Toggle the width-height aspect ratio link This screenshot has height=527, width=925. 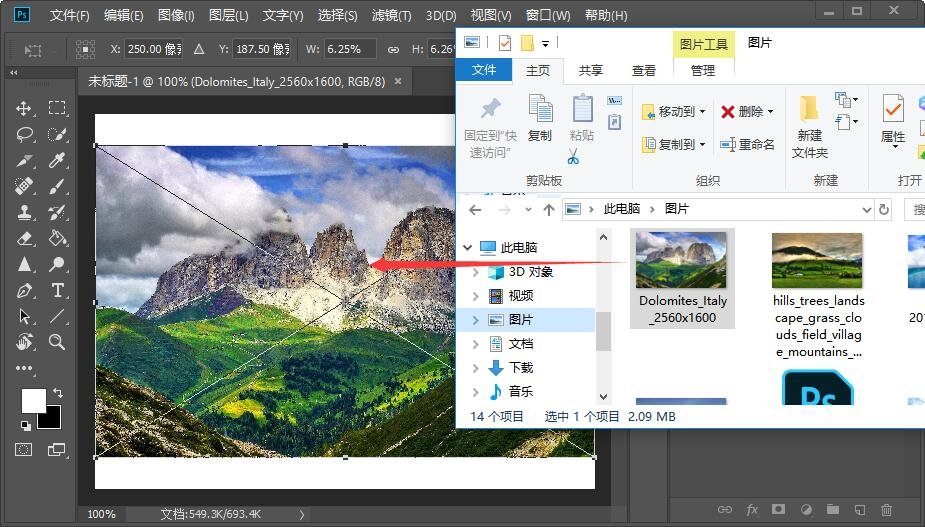[393, 50]
